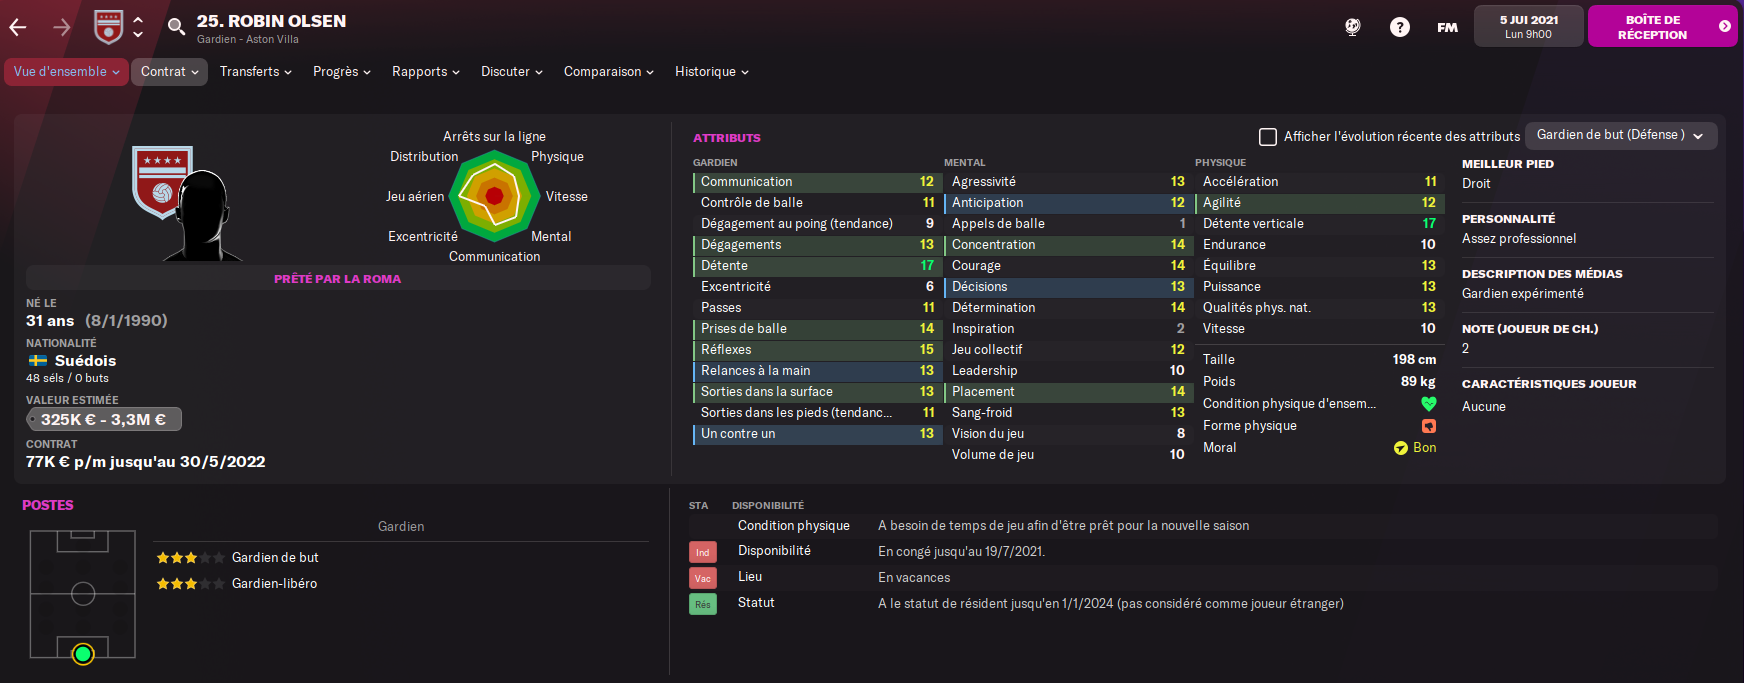The height and width of the screenshot is (683, 1744).
Task: Open the world globe icon
Action: [1352, 27]
